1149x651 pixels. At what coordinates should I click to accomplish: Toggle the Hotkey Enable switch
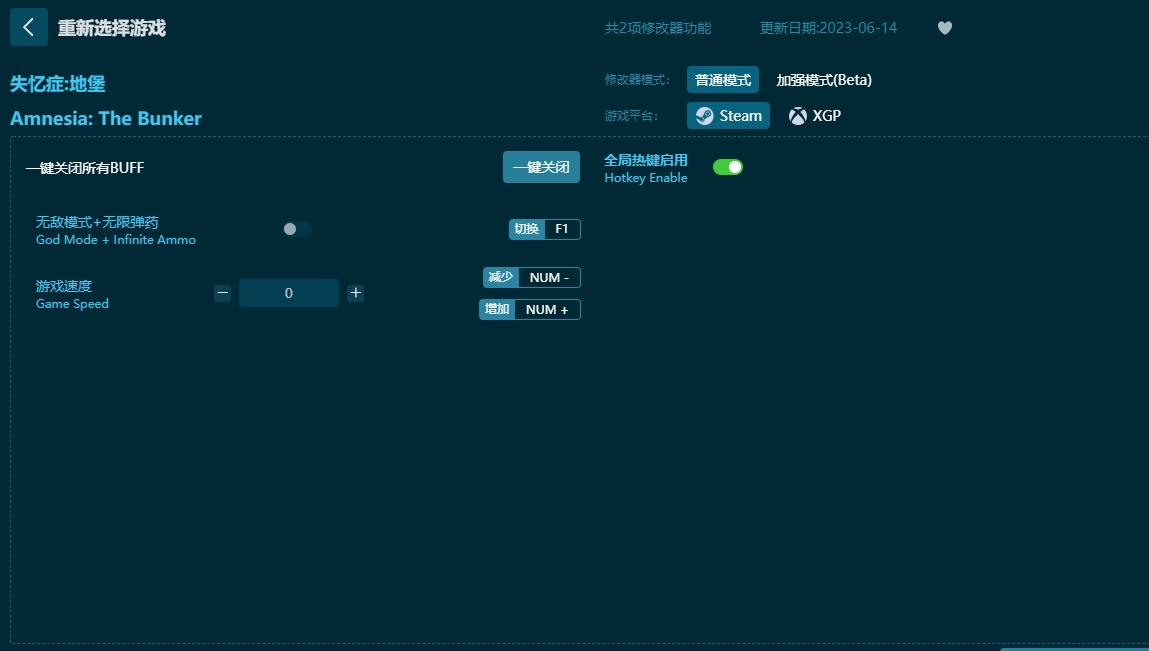pyautogui.click(x=728, y=167)
